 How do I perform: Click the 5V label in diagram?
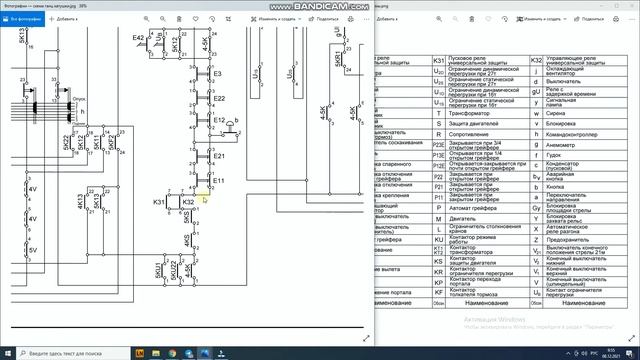[33, 250]
